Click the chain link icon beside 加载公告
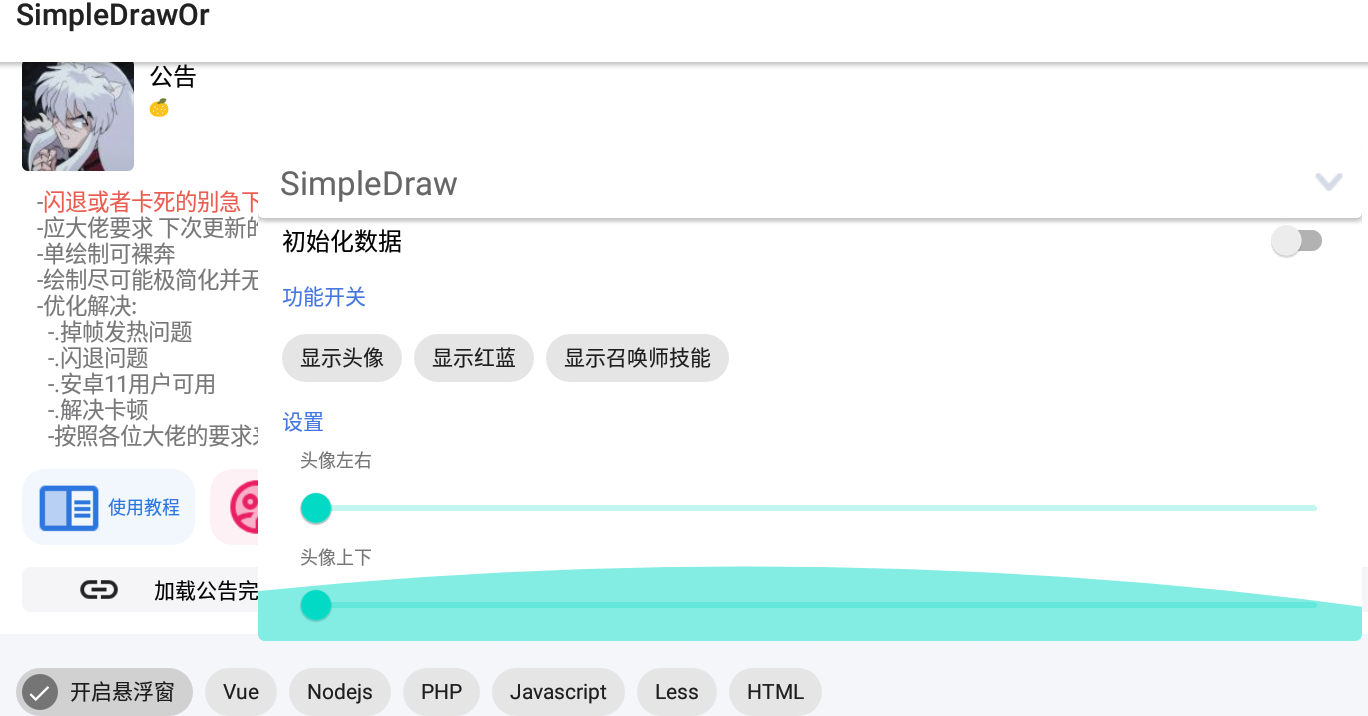This screenshot has height=716, width=1368. [x=99, y=590]
